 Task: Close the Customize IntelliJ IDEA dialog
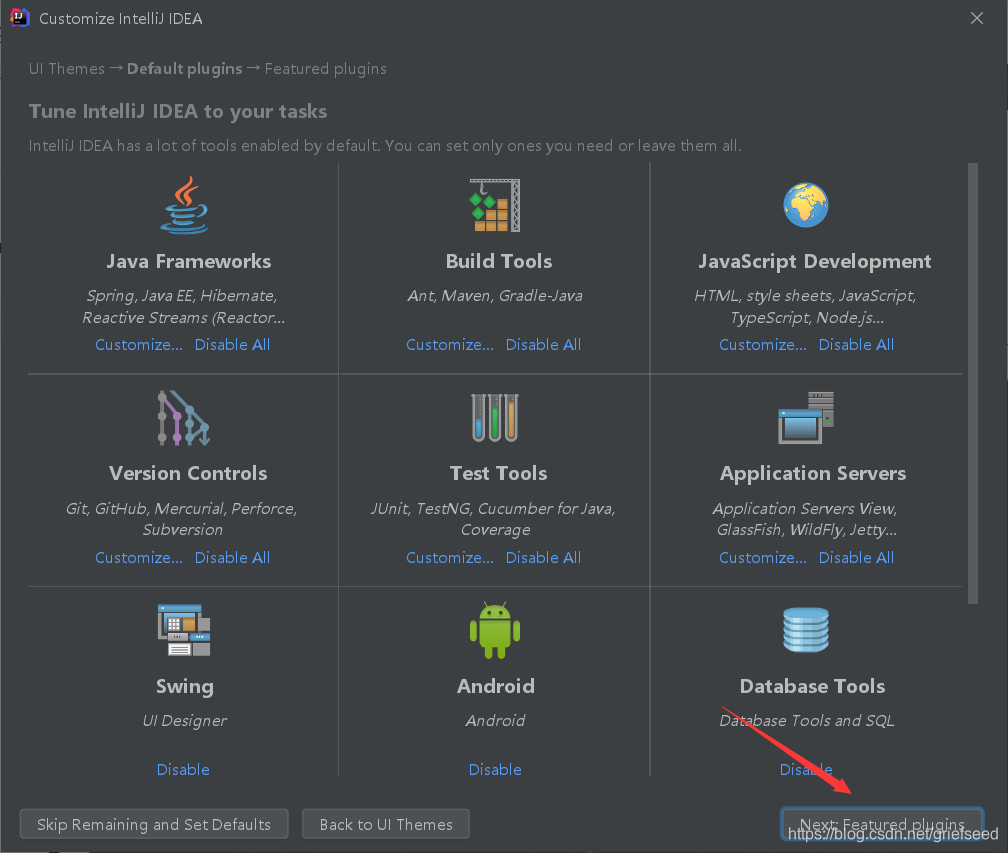click(x=976, y=18)
